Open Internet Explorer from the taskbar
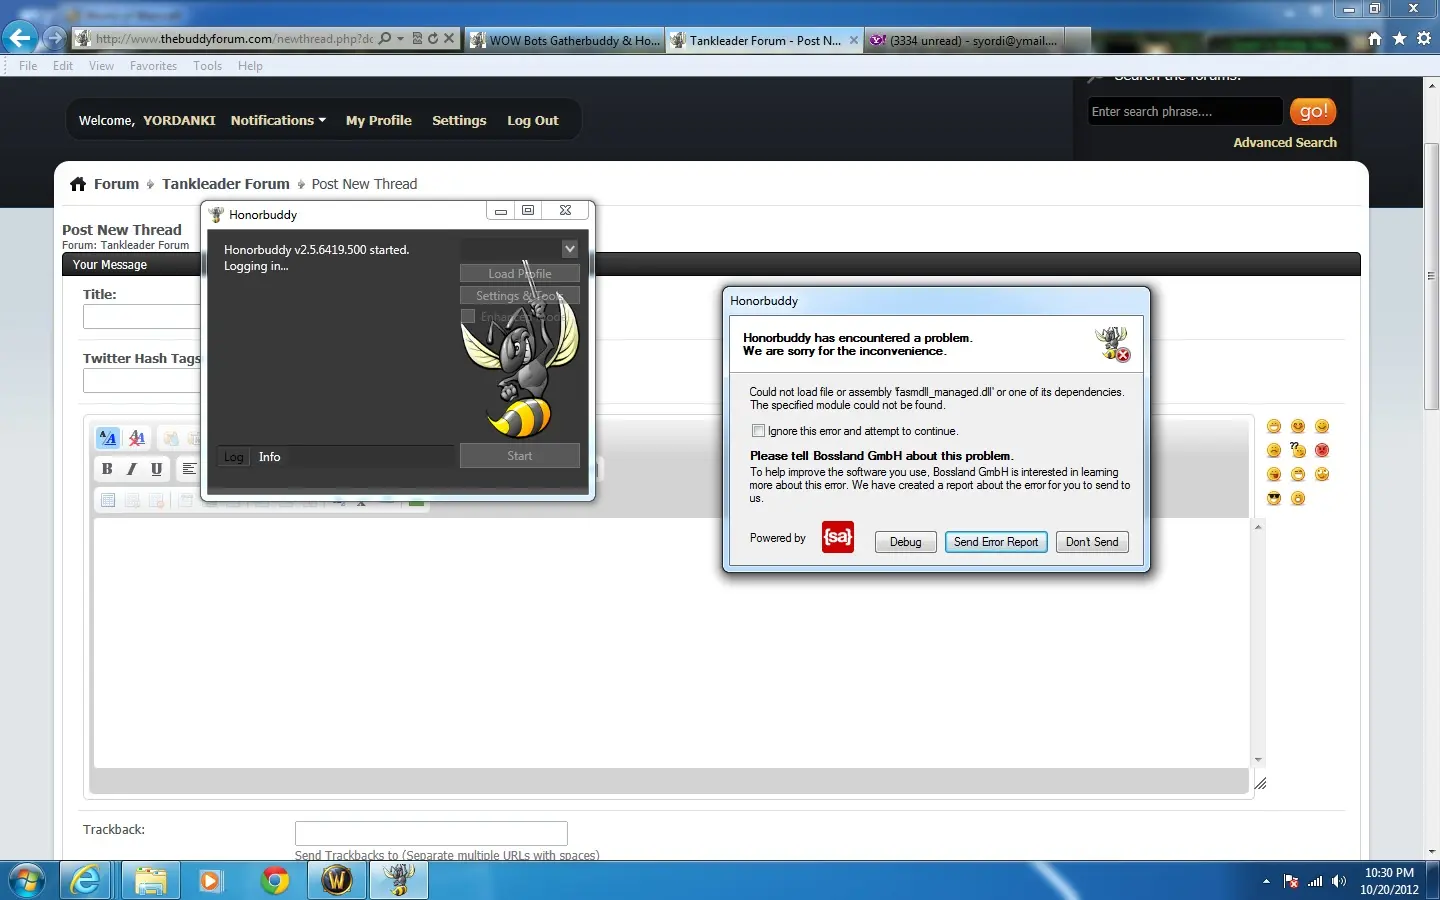The image size is (1440, 900). pos(86,880)
